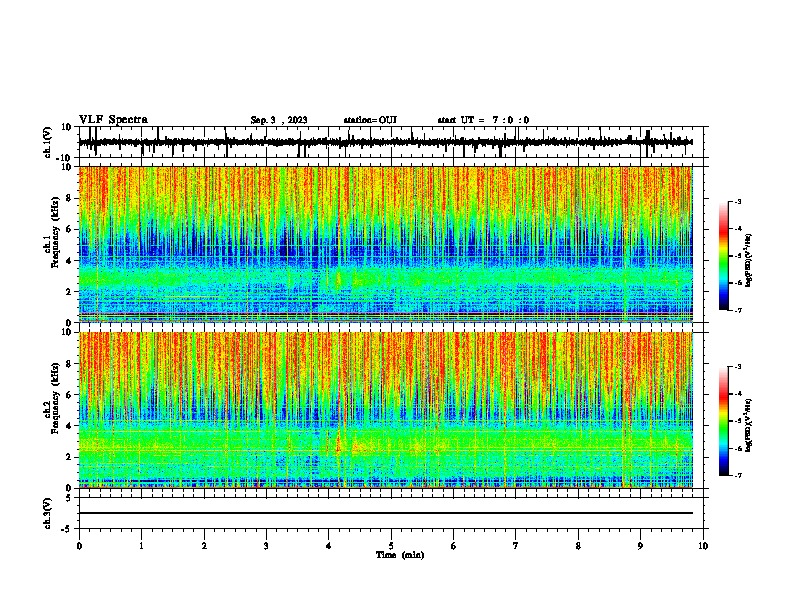Click the ch.3(V) axis label

tap(47, 513)
